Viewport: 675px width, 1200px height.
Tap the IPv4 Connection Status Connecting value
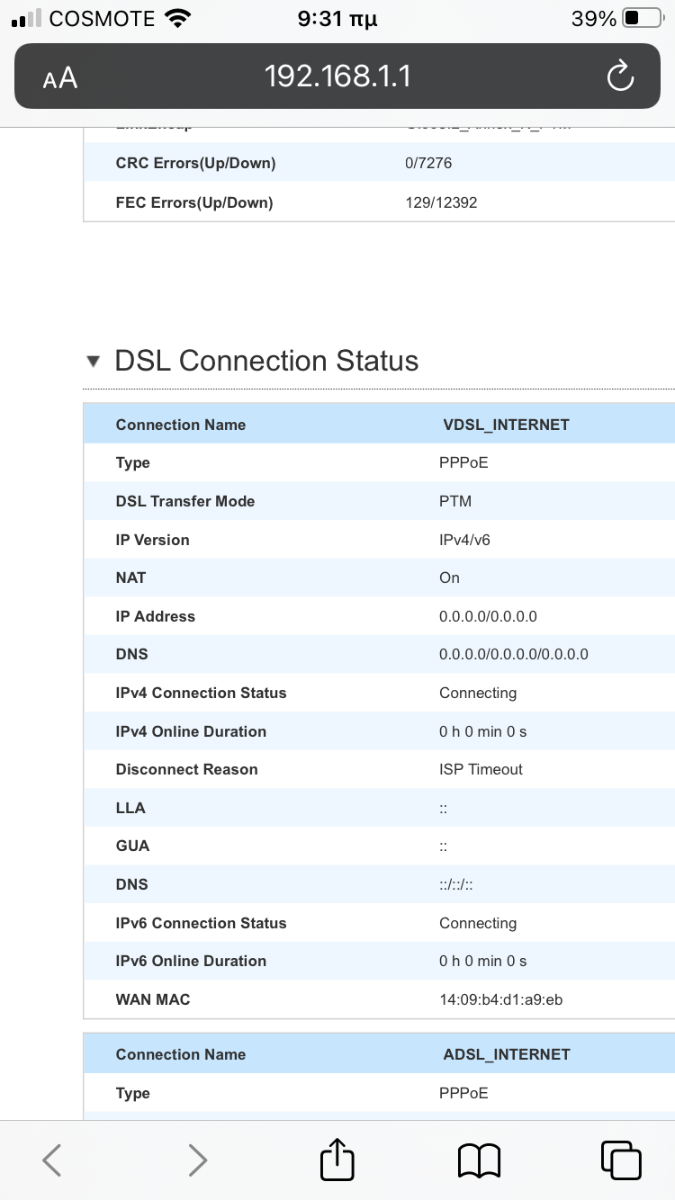pyautogui.click(x=478, y=693)
